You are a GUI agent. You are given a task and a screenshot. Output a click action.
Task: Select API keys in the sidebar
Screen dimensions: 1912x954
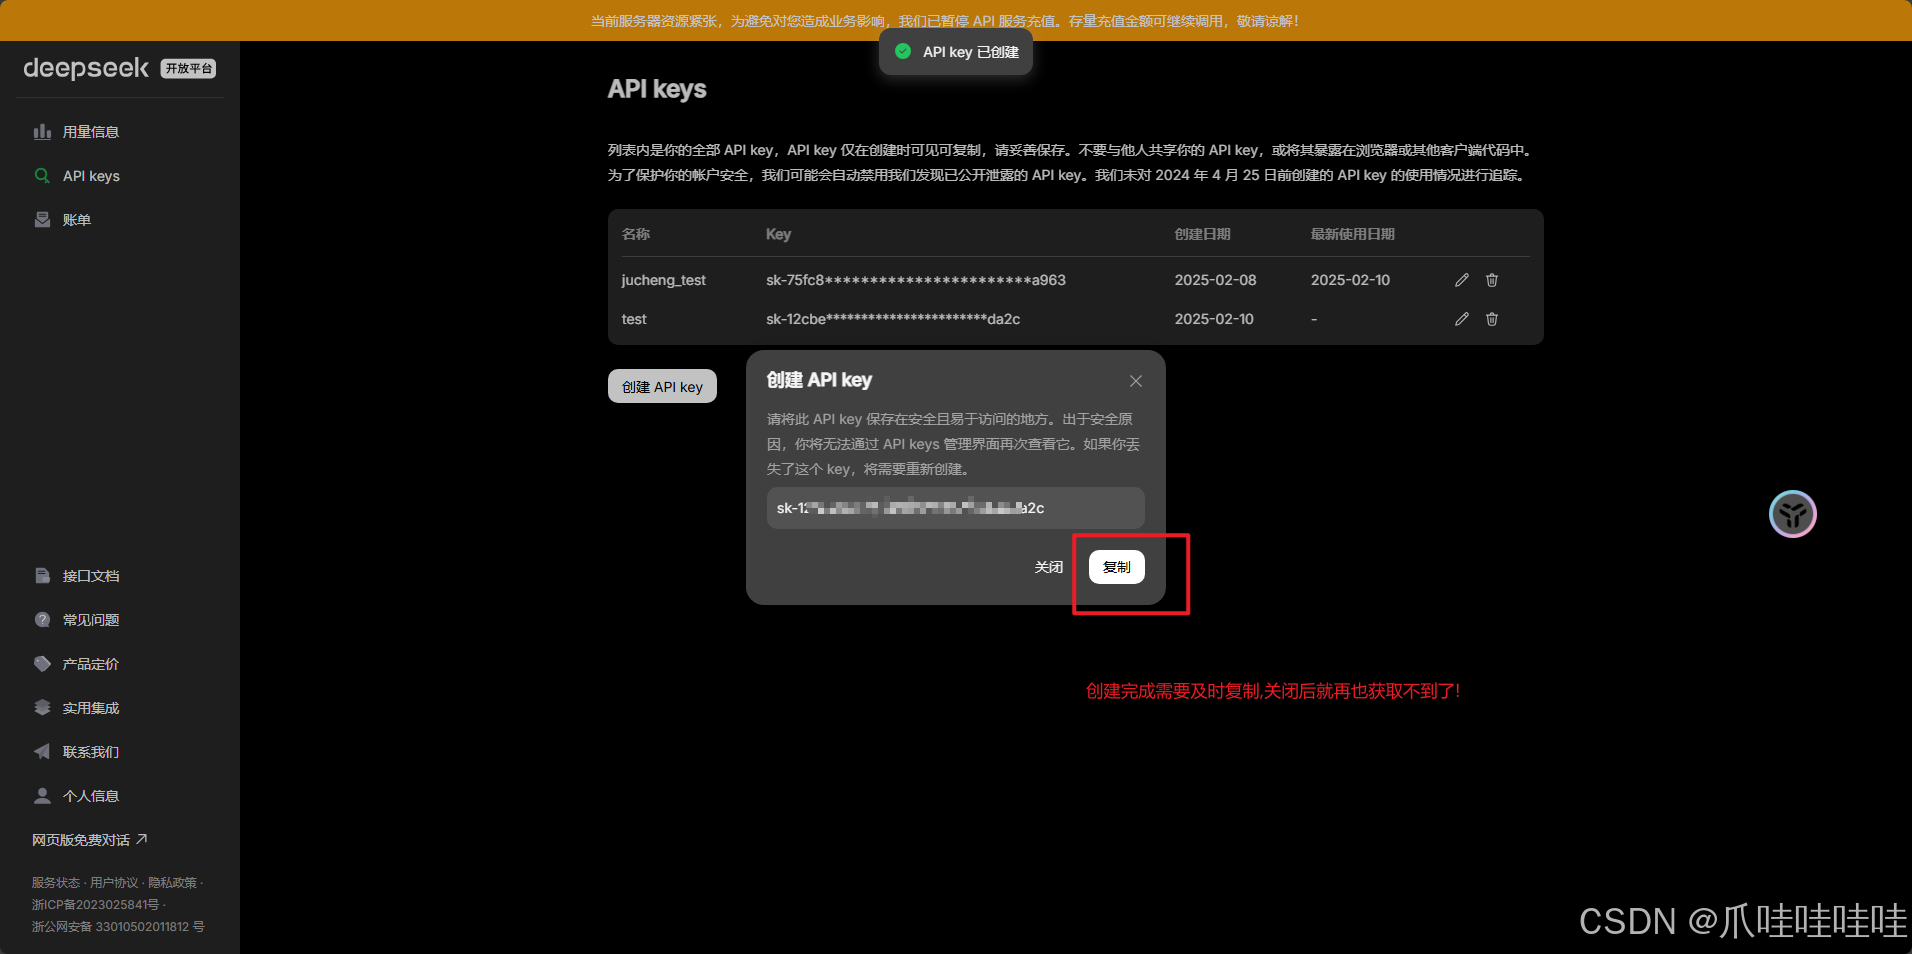(91, 176)
